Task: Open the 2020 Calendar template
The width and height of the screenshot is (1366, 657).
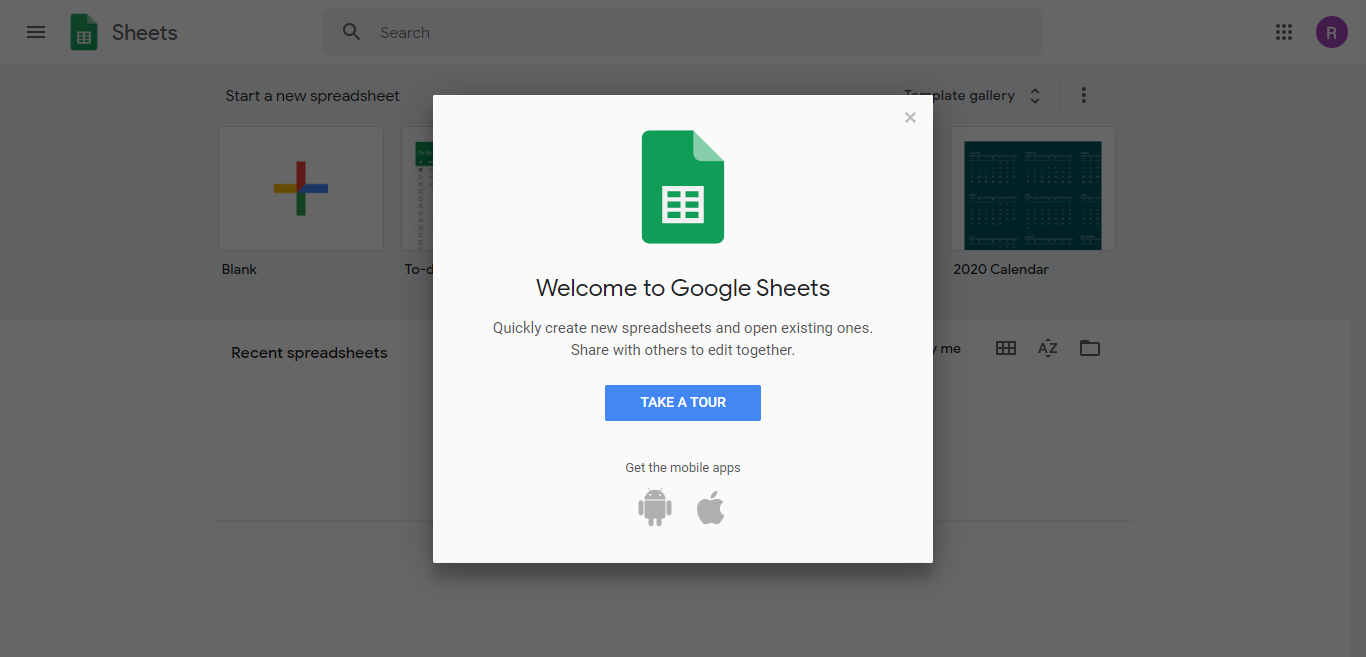Action: coord(1033,188)
